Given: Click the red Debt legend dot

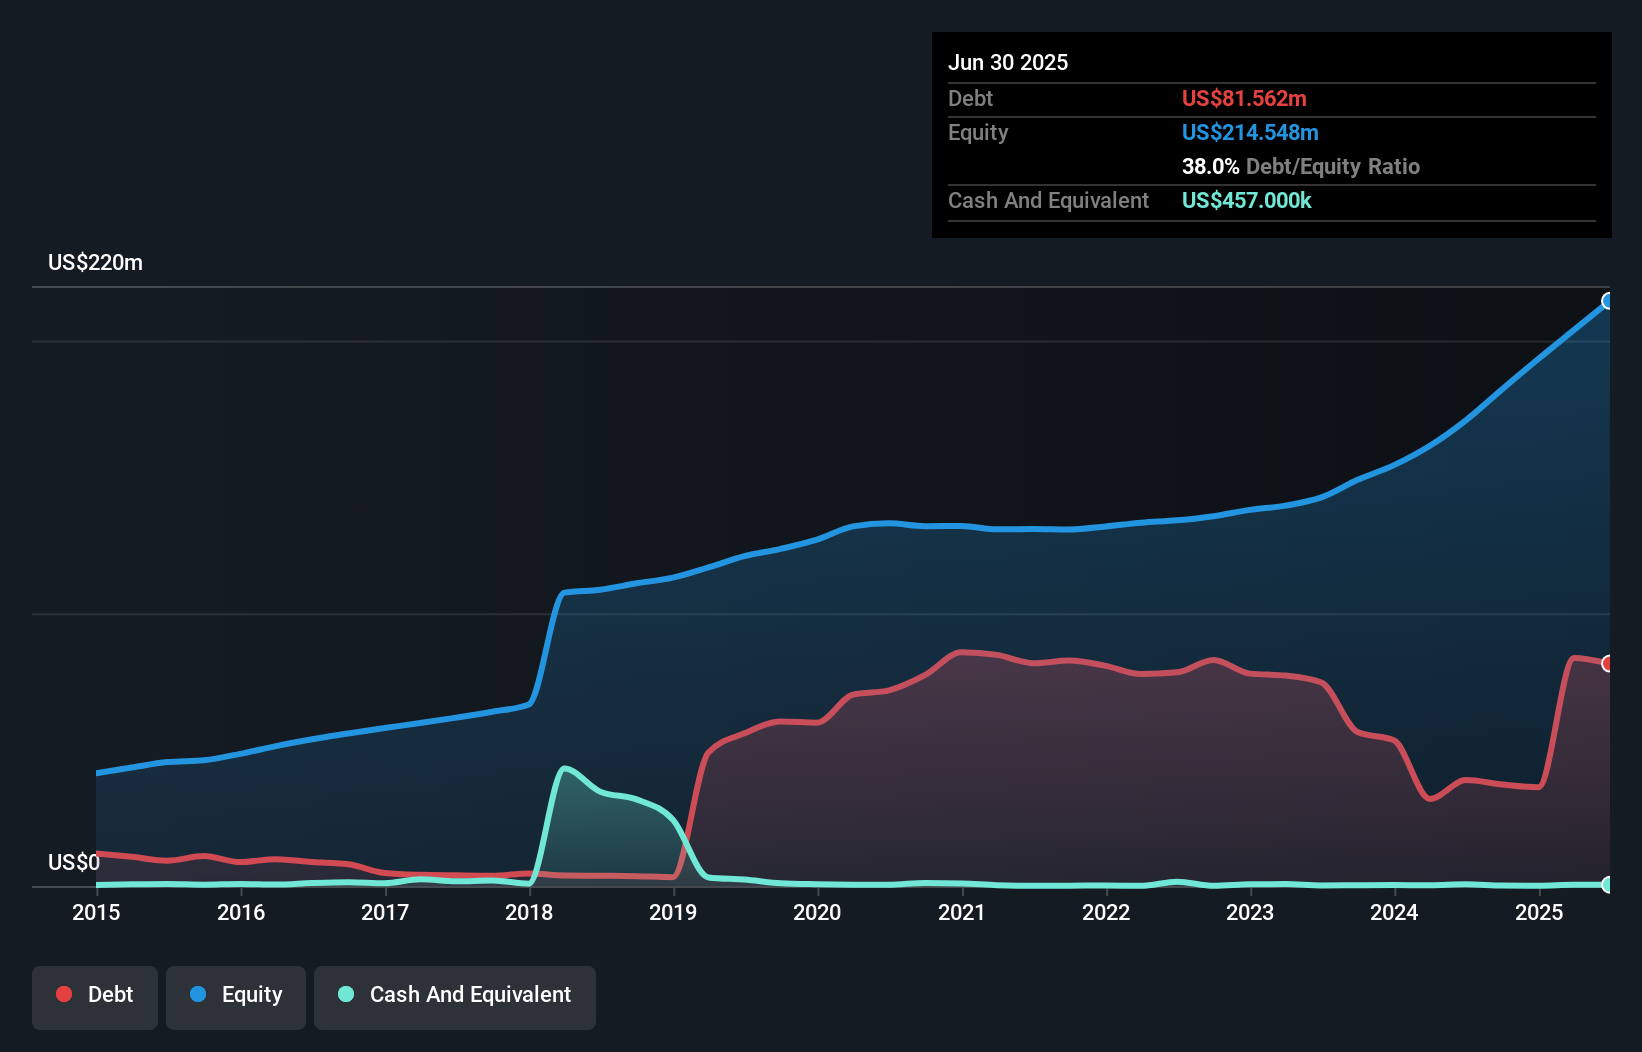Looking at the screenshot, I should pyautogui.click(x=63, y=994).
